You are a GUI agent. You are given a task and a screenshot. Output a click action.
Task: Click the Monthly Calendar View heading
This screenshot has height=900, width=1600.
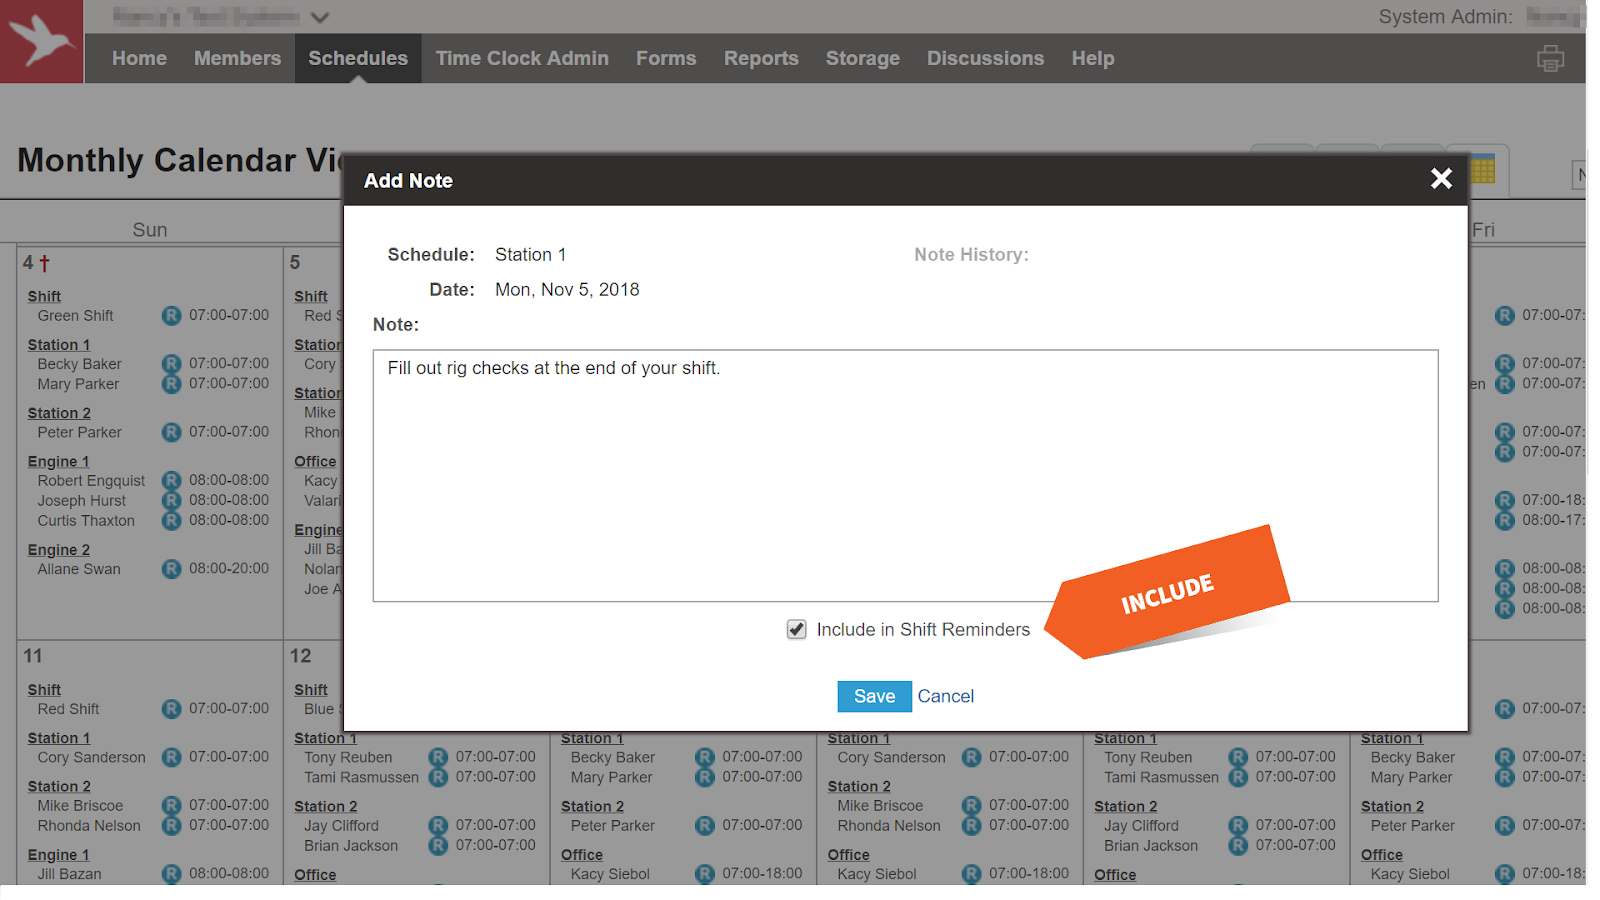click(180, 160)
